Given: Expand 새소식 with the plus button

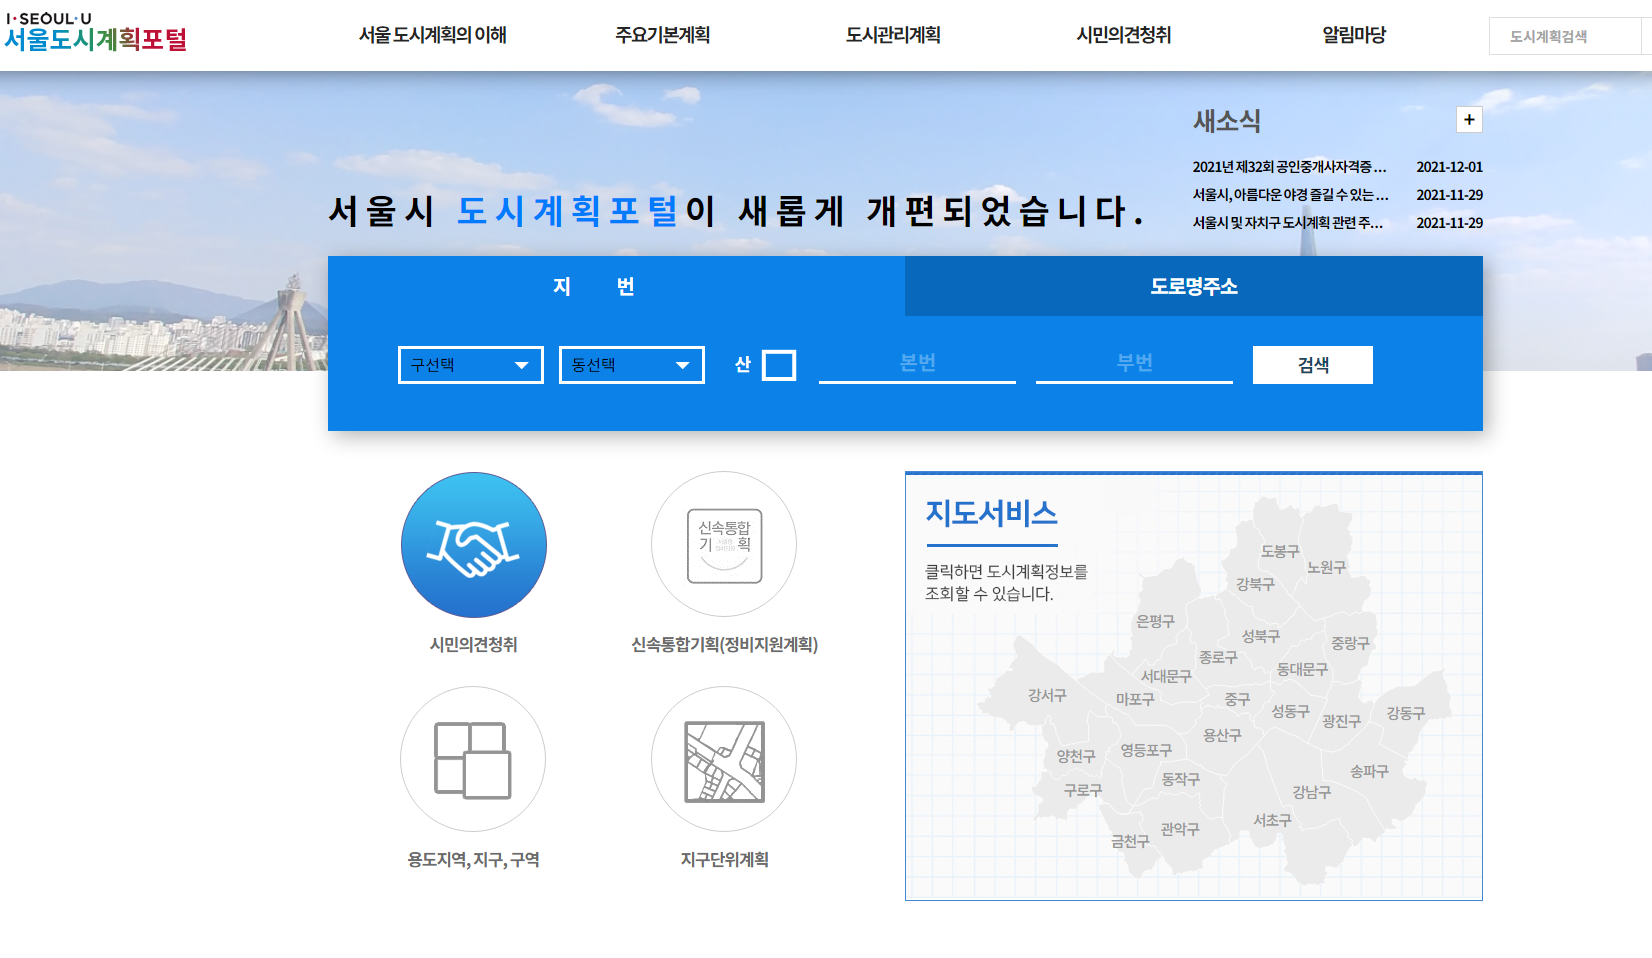Looking at the screenshot, I should pos(1469,120).
